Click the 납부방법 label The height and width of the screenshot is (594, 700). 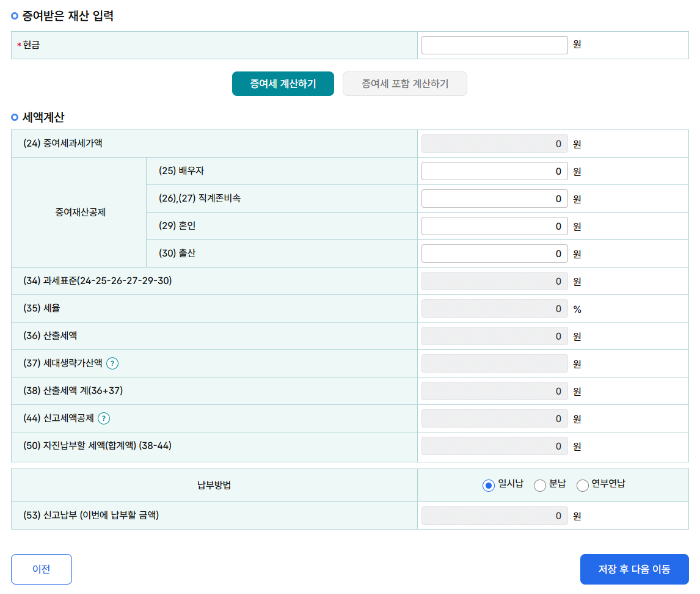[214, 485]
